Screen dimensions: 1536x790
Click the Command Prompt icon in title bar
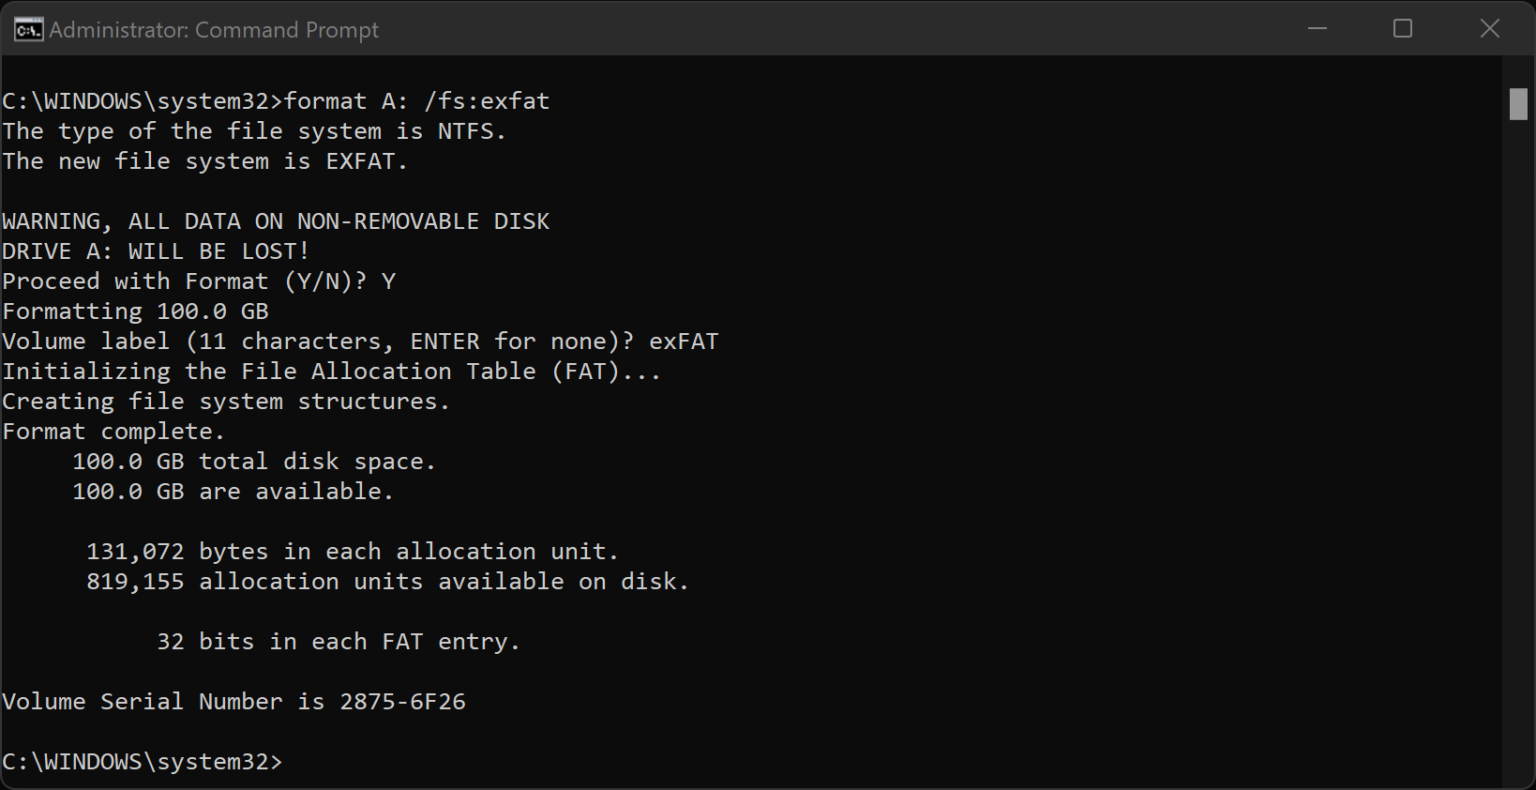[28, 29]
